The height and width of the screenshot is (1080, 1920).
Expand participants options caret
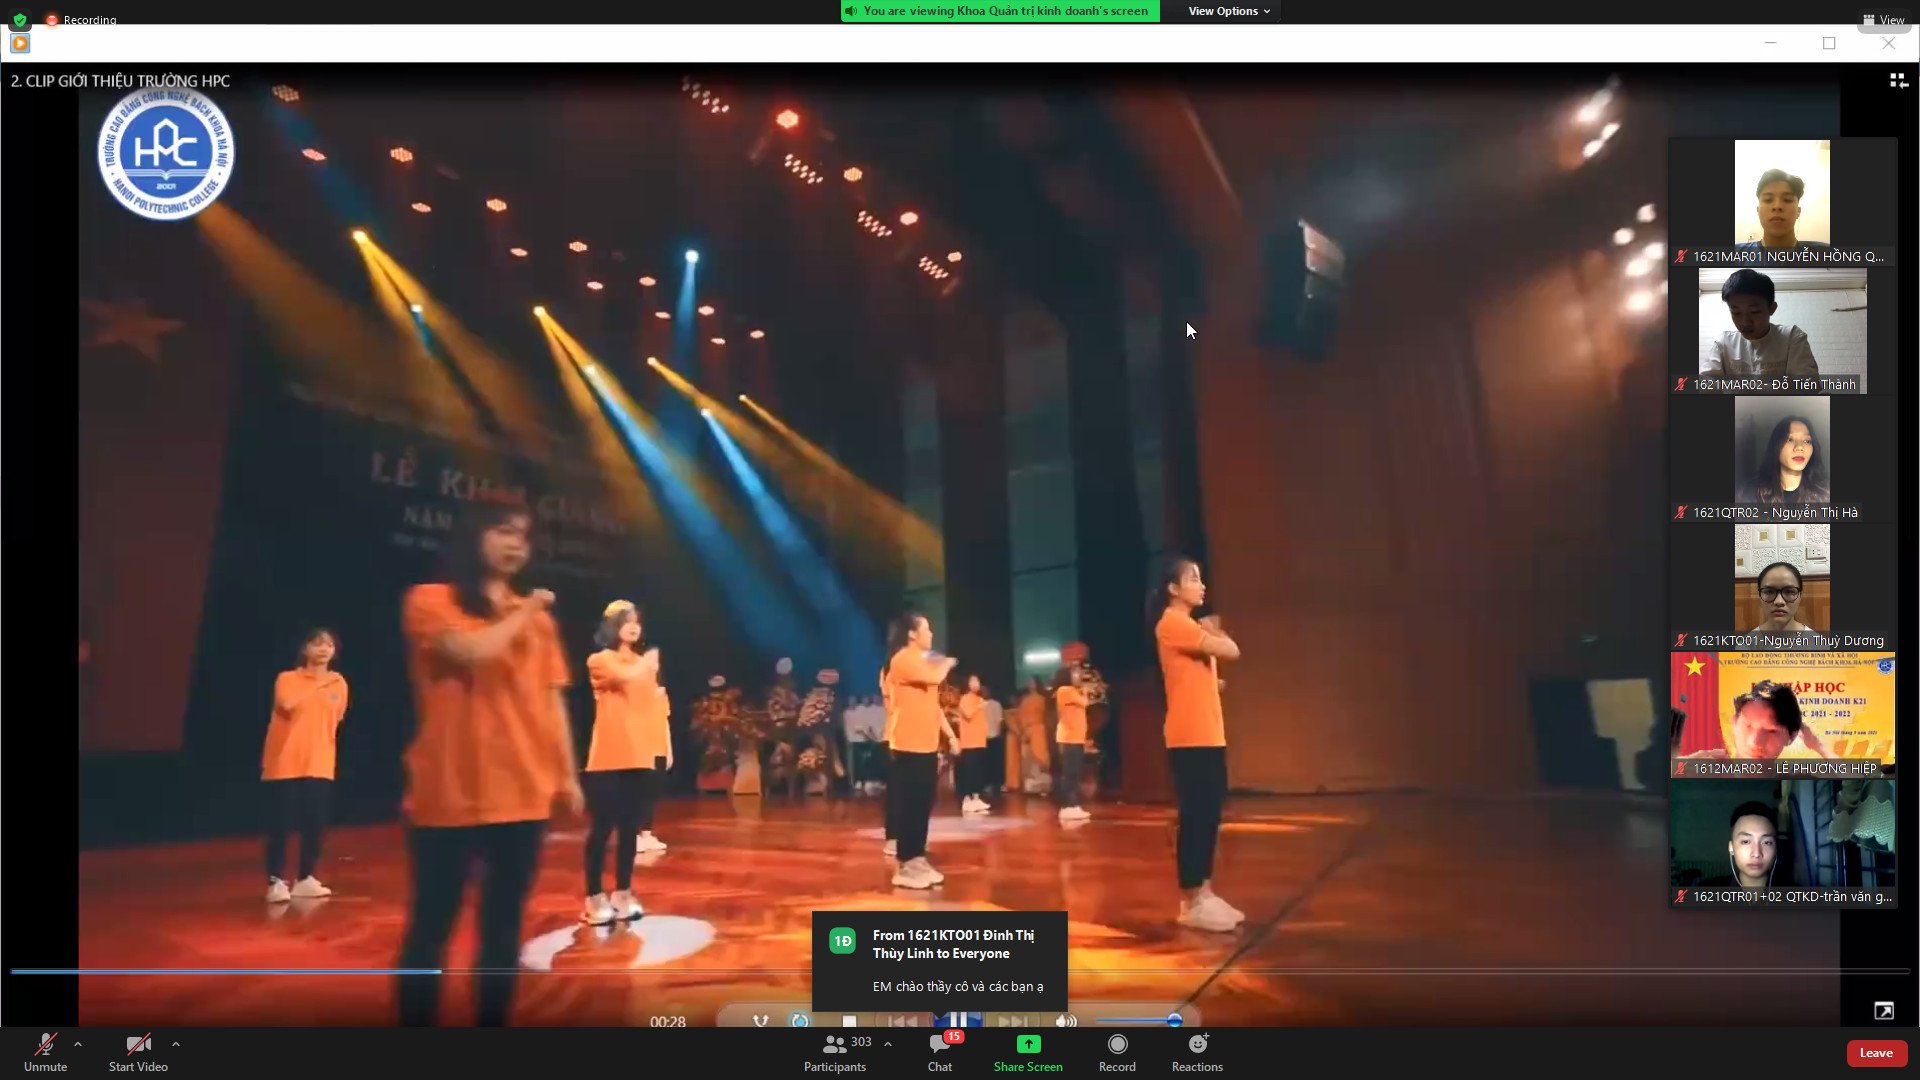888,1044
